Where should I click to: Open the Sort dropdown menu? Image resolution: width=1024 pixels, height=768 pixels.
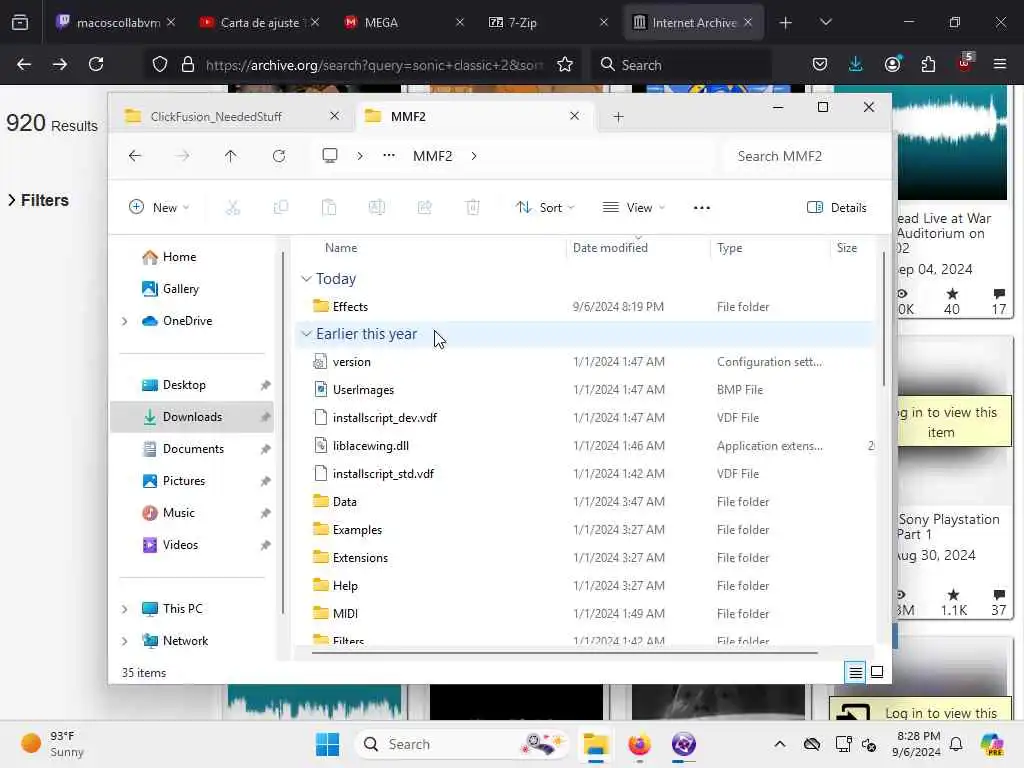(x=545, y=208)
